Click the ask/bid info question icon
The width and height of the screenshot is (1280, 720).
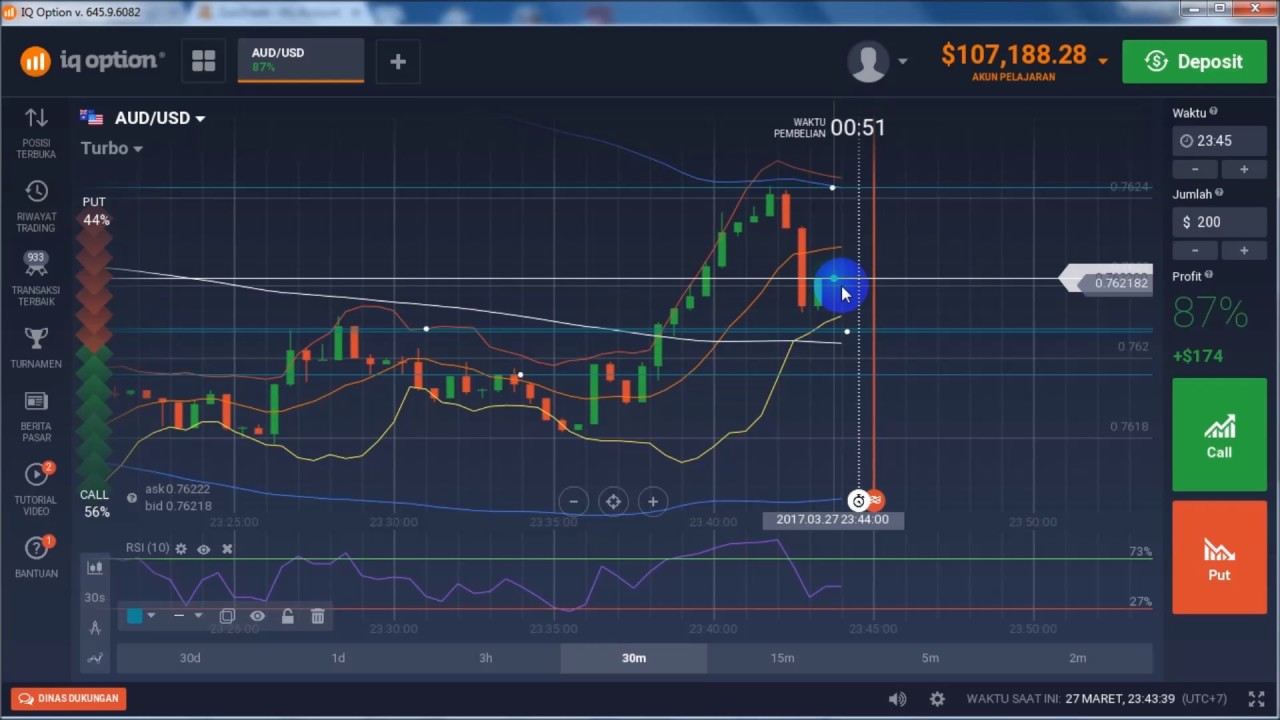coord(132,497)
